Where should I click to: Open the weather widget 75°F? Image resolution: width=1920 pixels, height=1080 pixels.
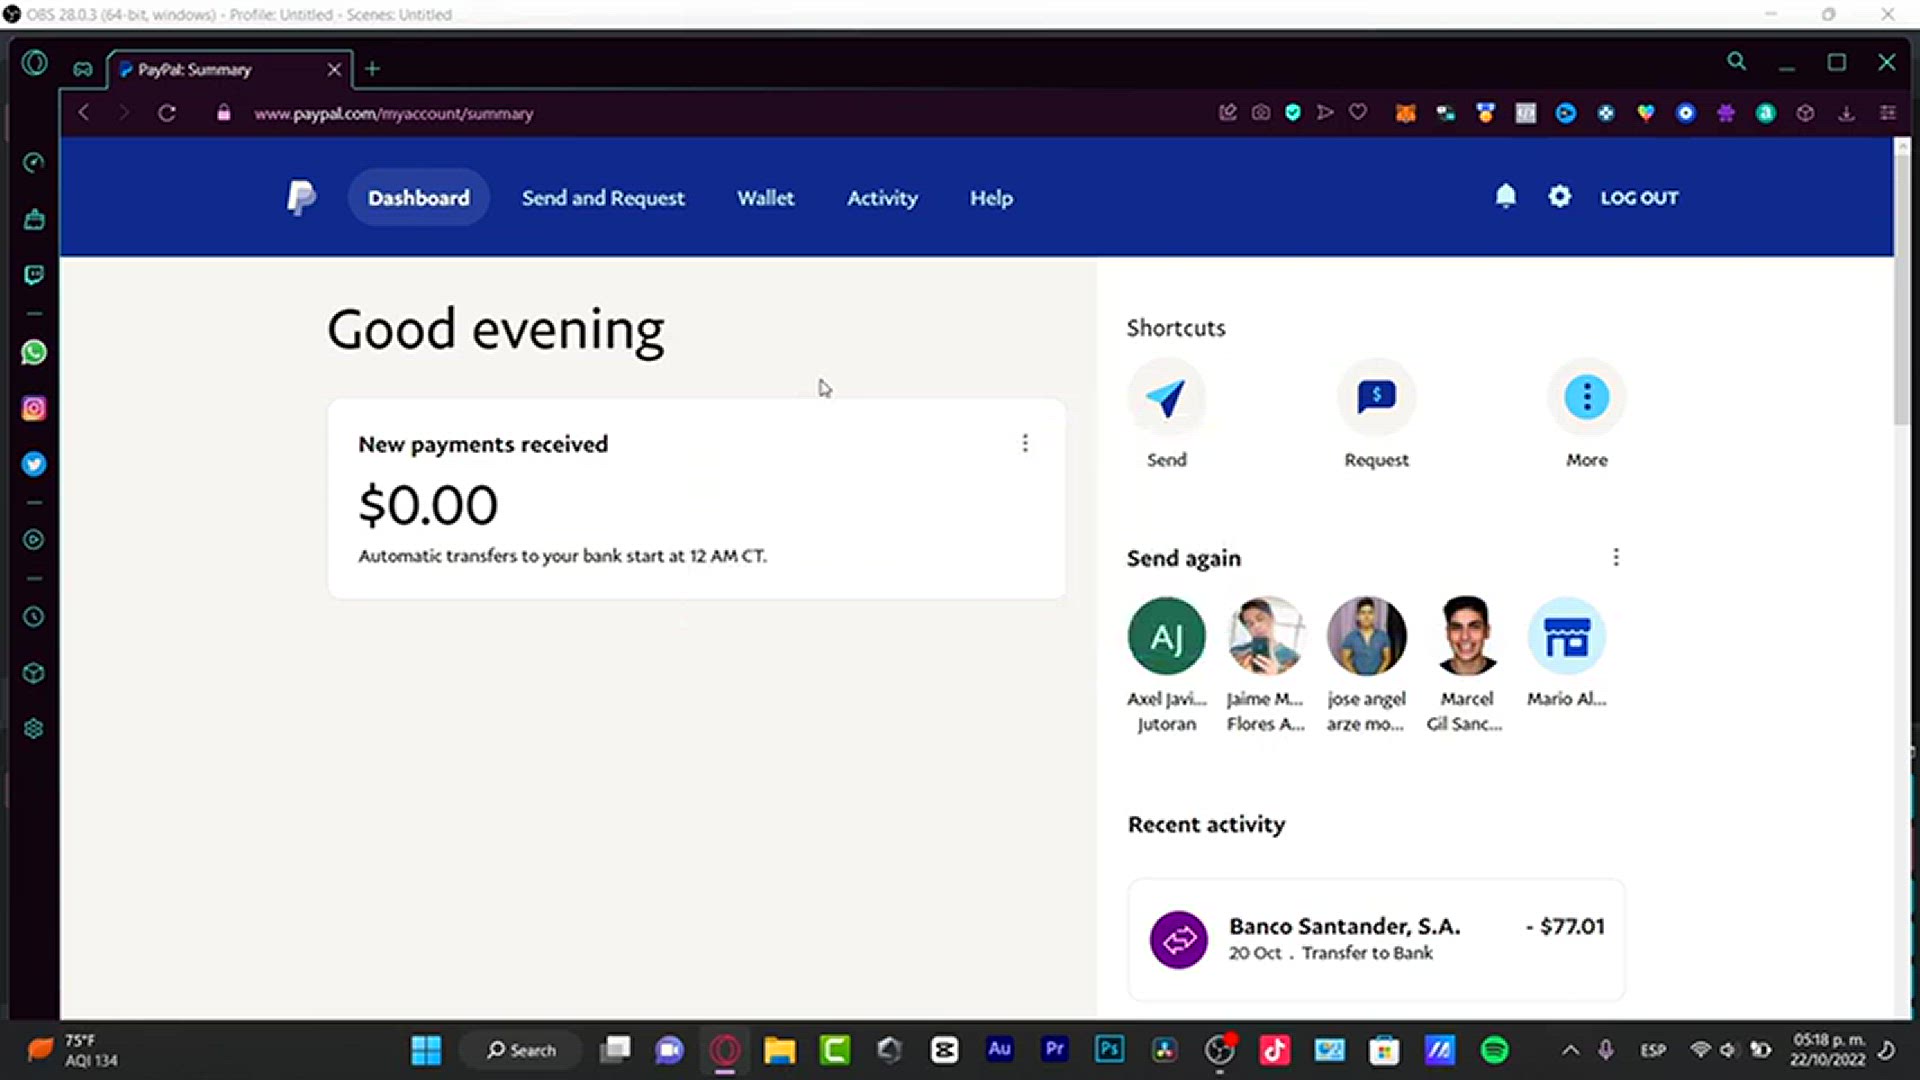point(72,1050)
